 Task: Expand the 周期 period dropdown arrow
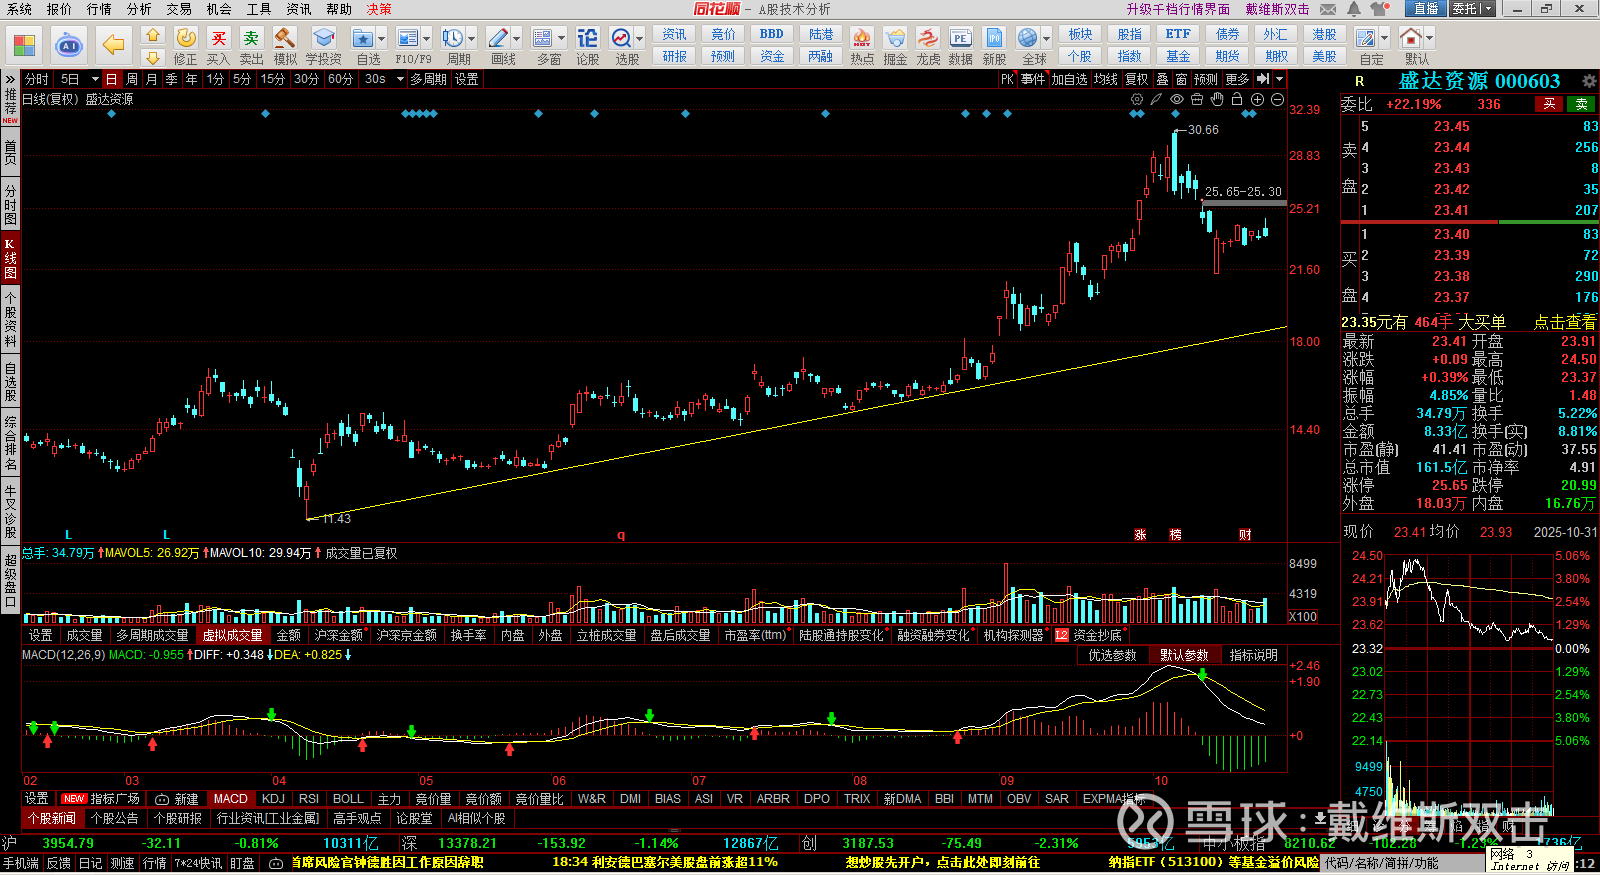pos(471,39)
